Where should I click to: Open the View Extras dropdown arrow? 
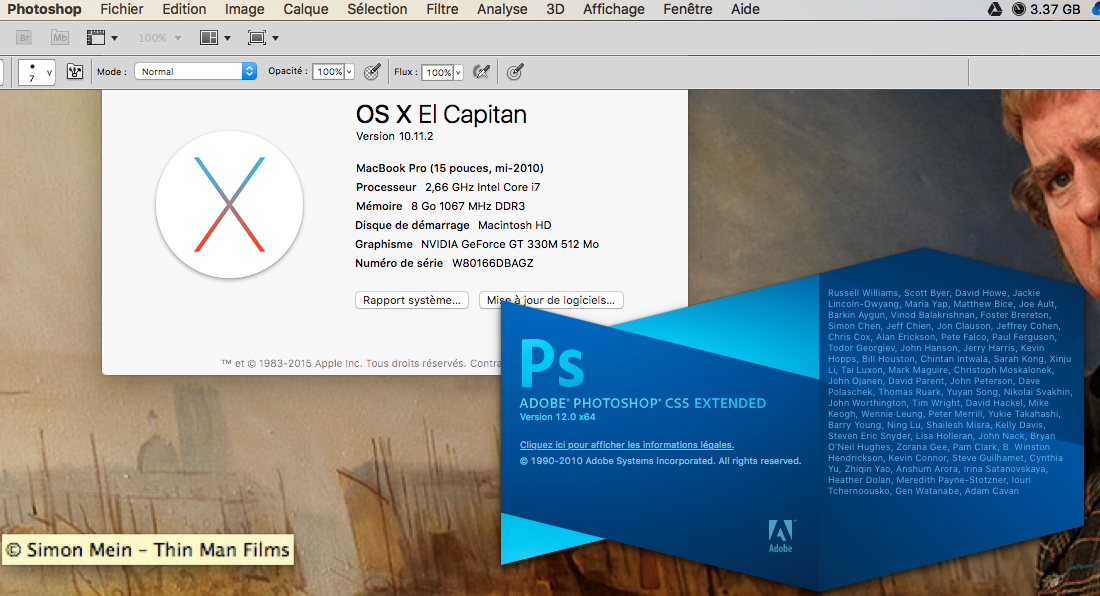tap(114, 39)
